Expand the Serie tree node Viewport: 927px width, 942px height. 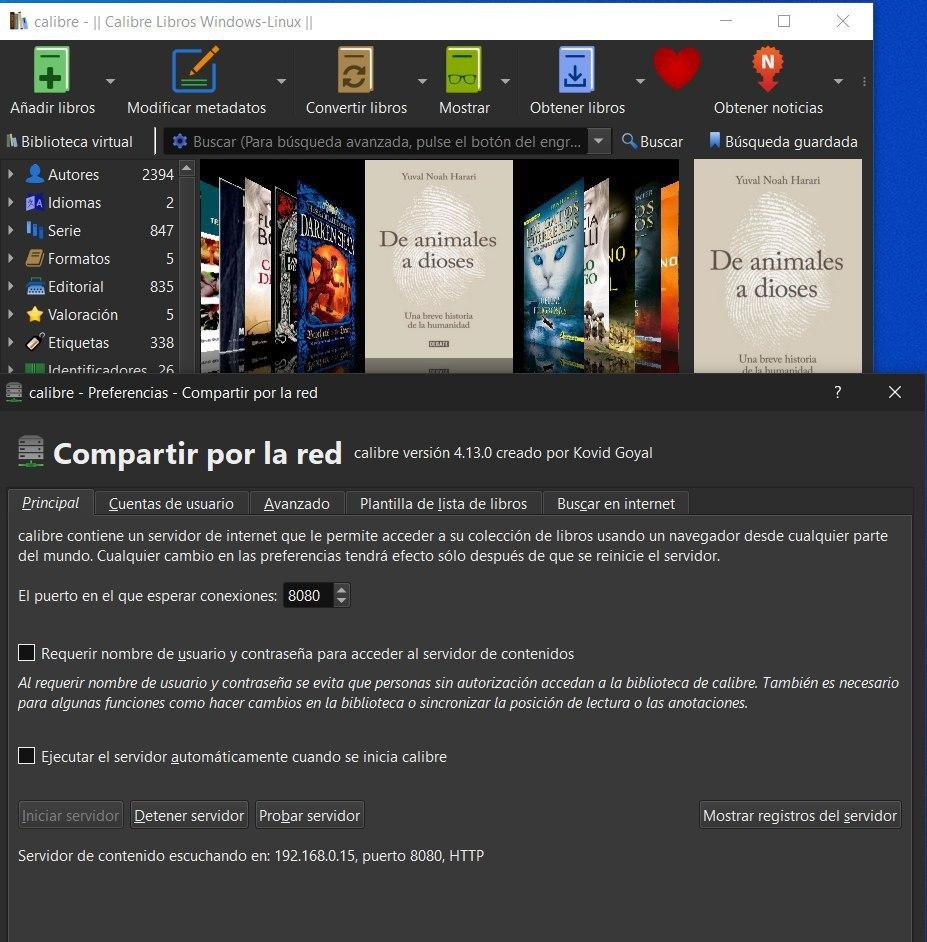click(10, 230)
